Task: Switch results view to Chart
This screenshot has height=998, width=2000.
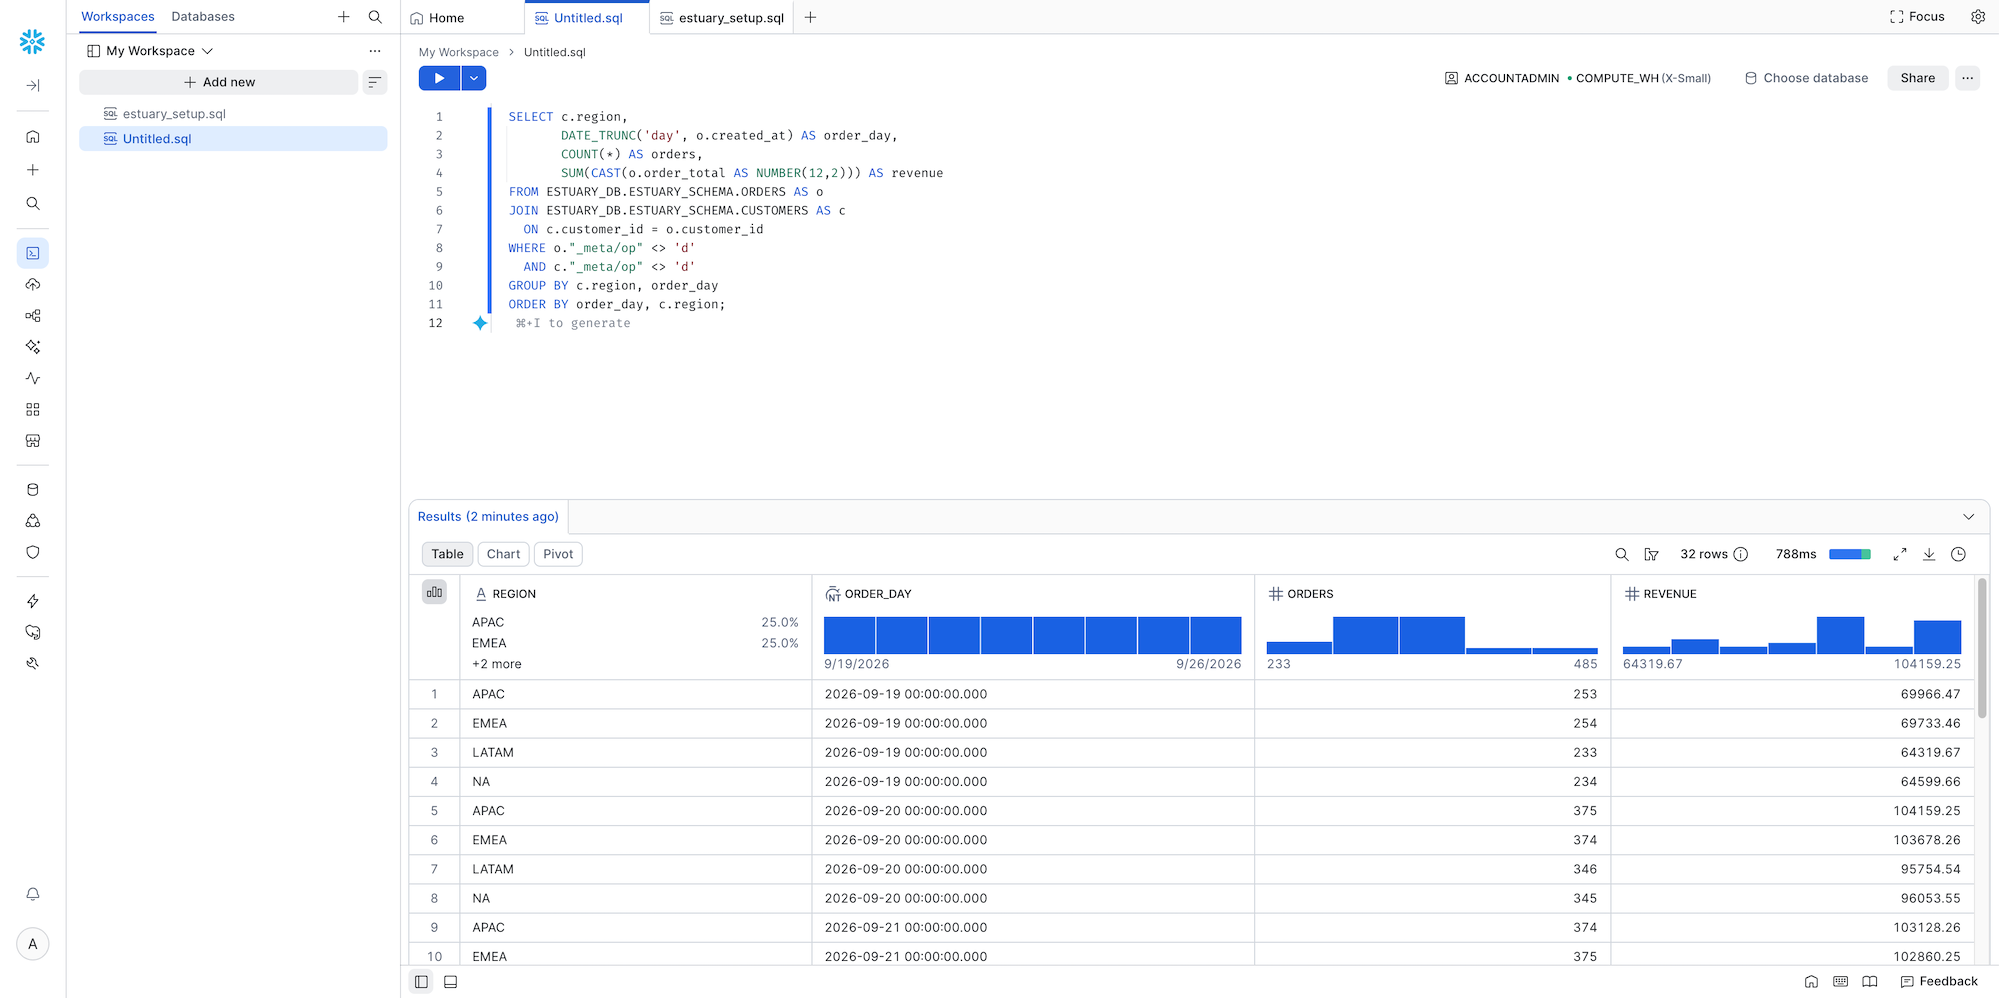Action: 503,554
